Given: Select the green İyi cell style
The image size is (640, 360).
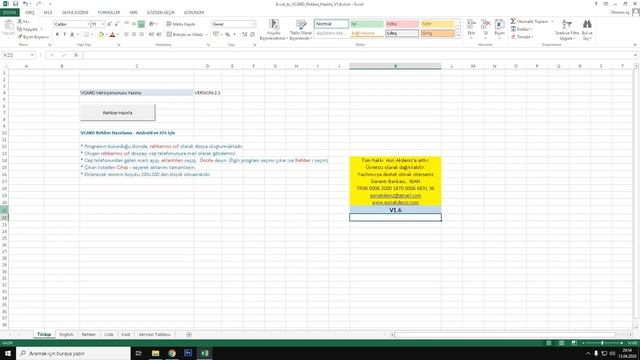Looking at the screenshot, I should (367, 24).
